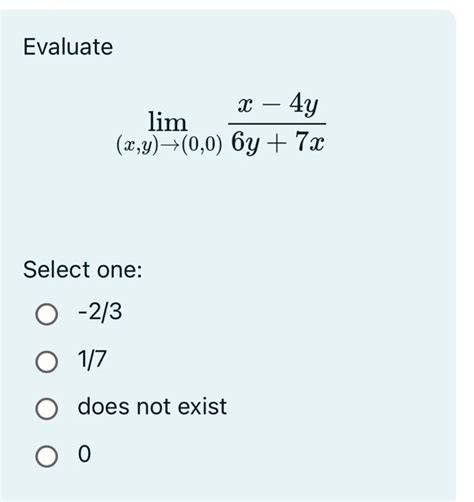Click the 'Evaluate' question heading
Screen dimensions: 474x502
point(68,47)
